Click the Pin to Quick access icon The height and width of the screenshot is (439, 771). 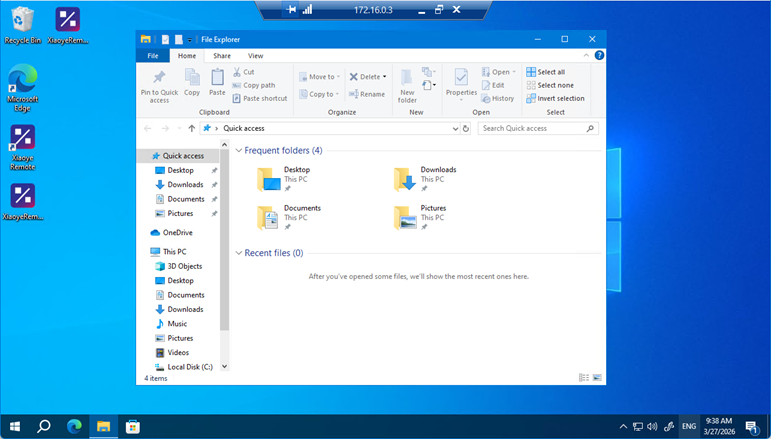(159, 79)
